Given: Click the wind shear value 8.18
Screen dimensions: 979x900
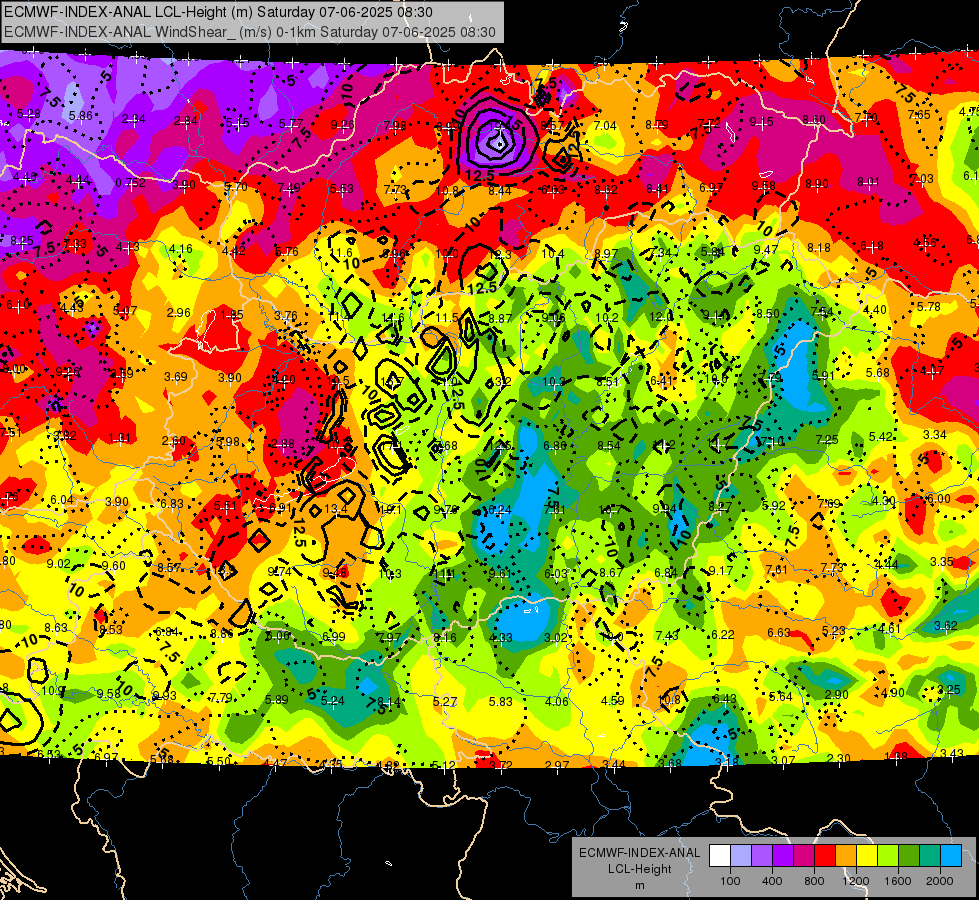Looking at the screenshot, I should point(819,248).
